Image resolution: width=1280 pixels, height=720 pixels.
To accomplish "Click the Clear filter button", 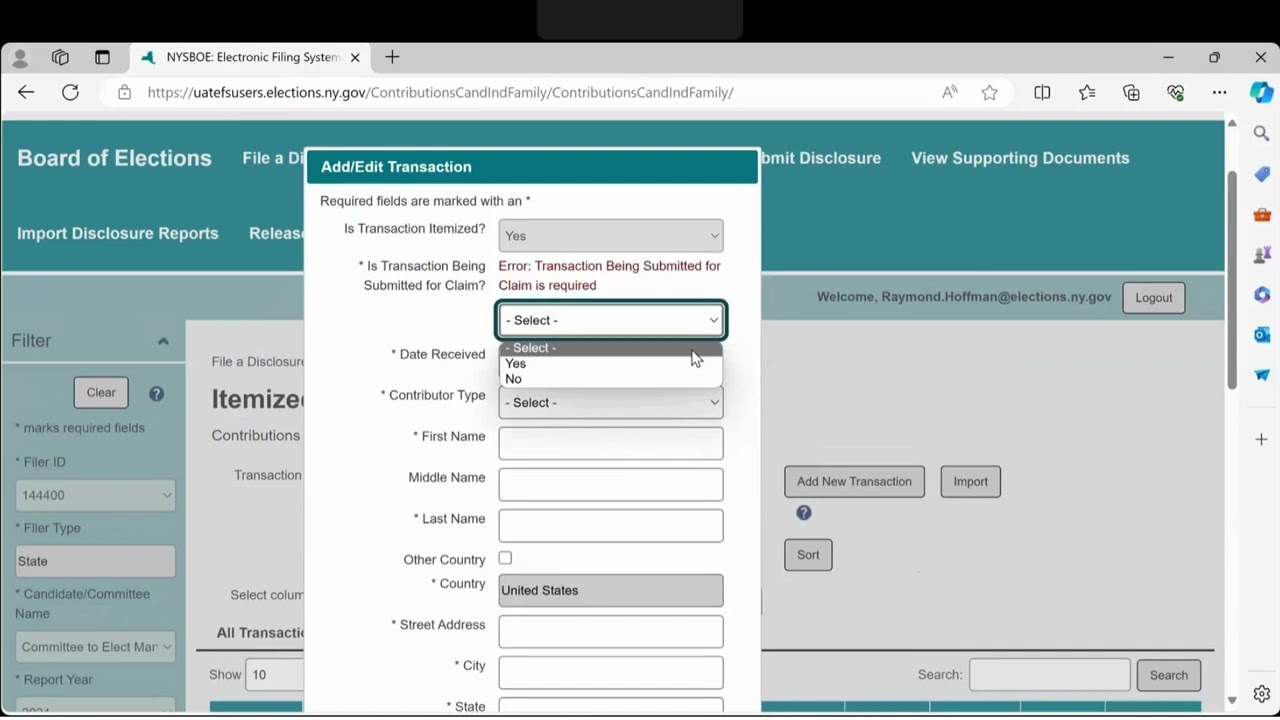I will [x=101, y=393].
